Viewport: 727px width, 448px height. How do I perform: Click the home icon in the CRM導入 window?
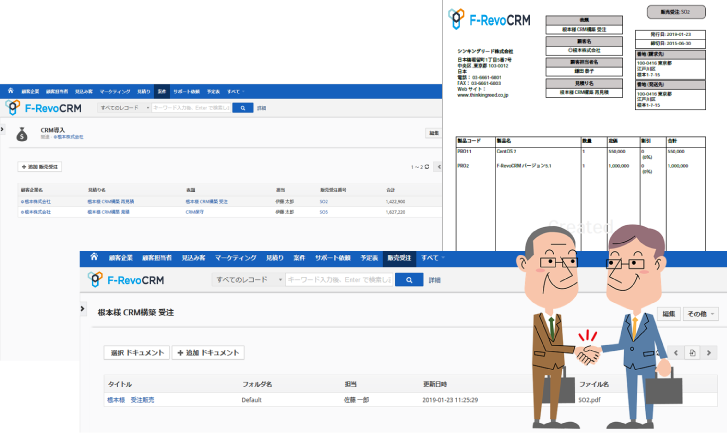(x=11, y=91)
